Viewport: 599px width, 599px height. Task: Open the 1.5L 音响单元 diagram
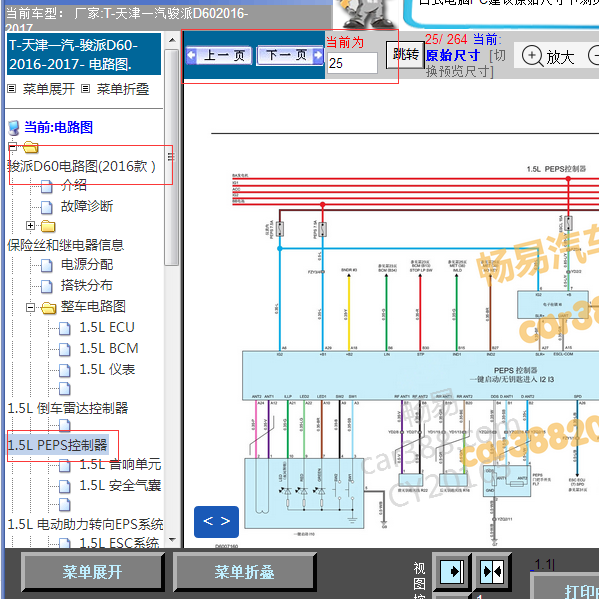[120, 465]
